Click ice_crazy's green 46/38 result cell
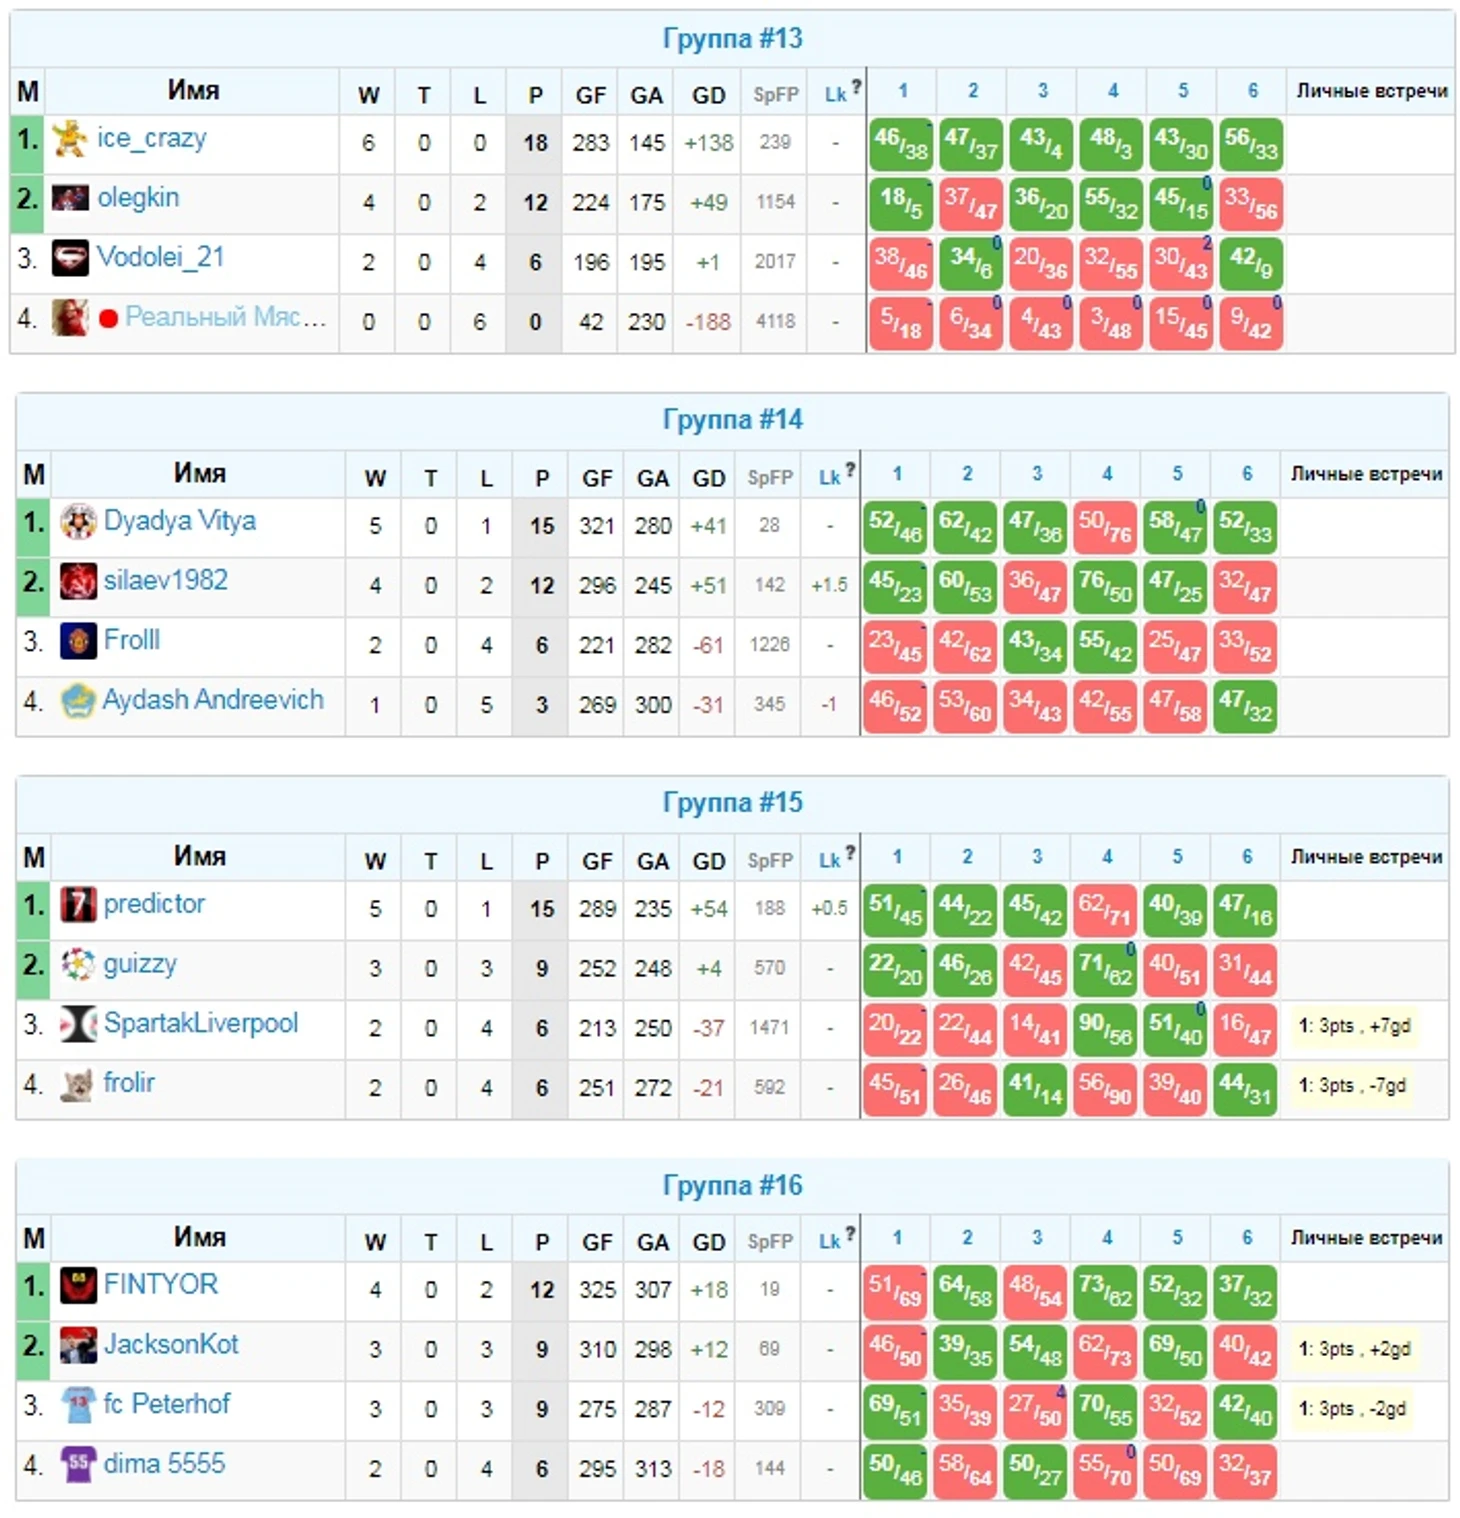1460x1518 pixels. pyautogui.click(x=901, y=145)
